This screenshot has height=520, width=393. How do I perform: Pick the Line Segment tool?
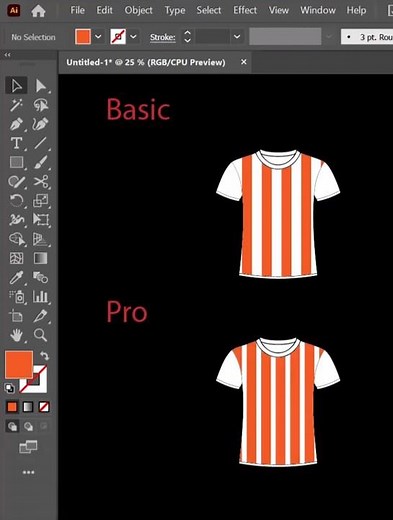click(41, 143)
